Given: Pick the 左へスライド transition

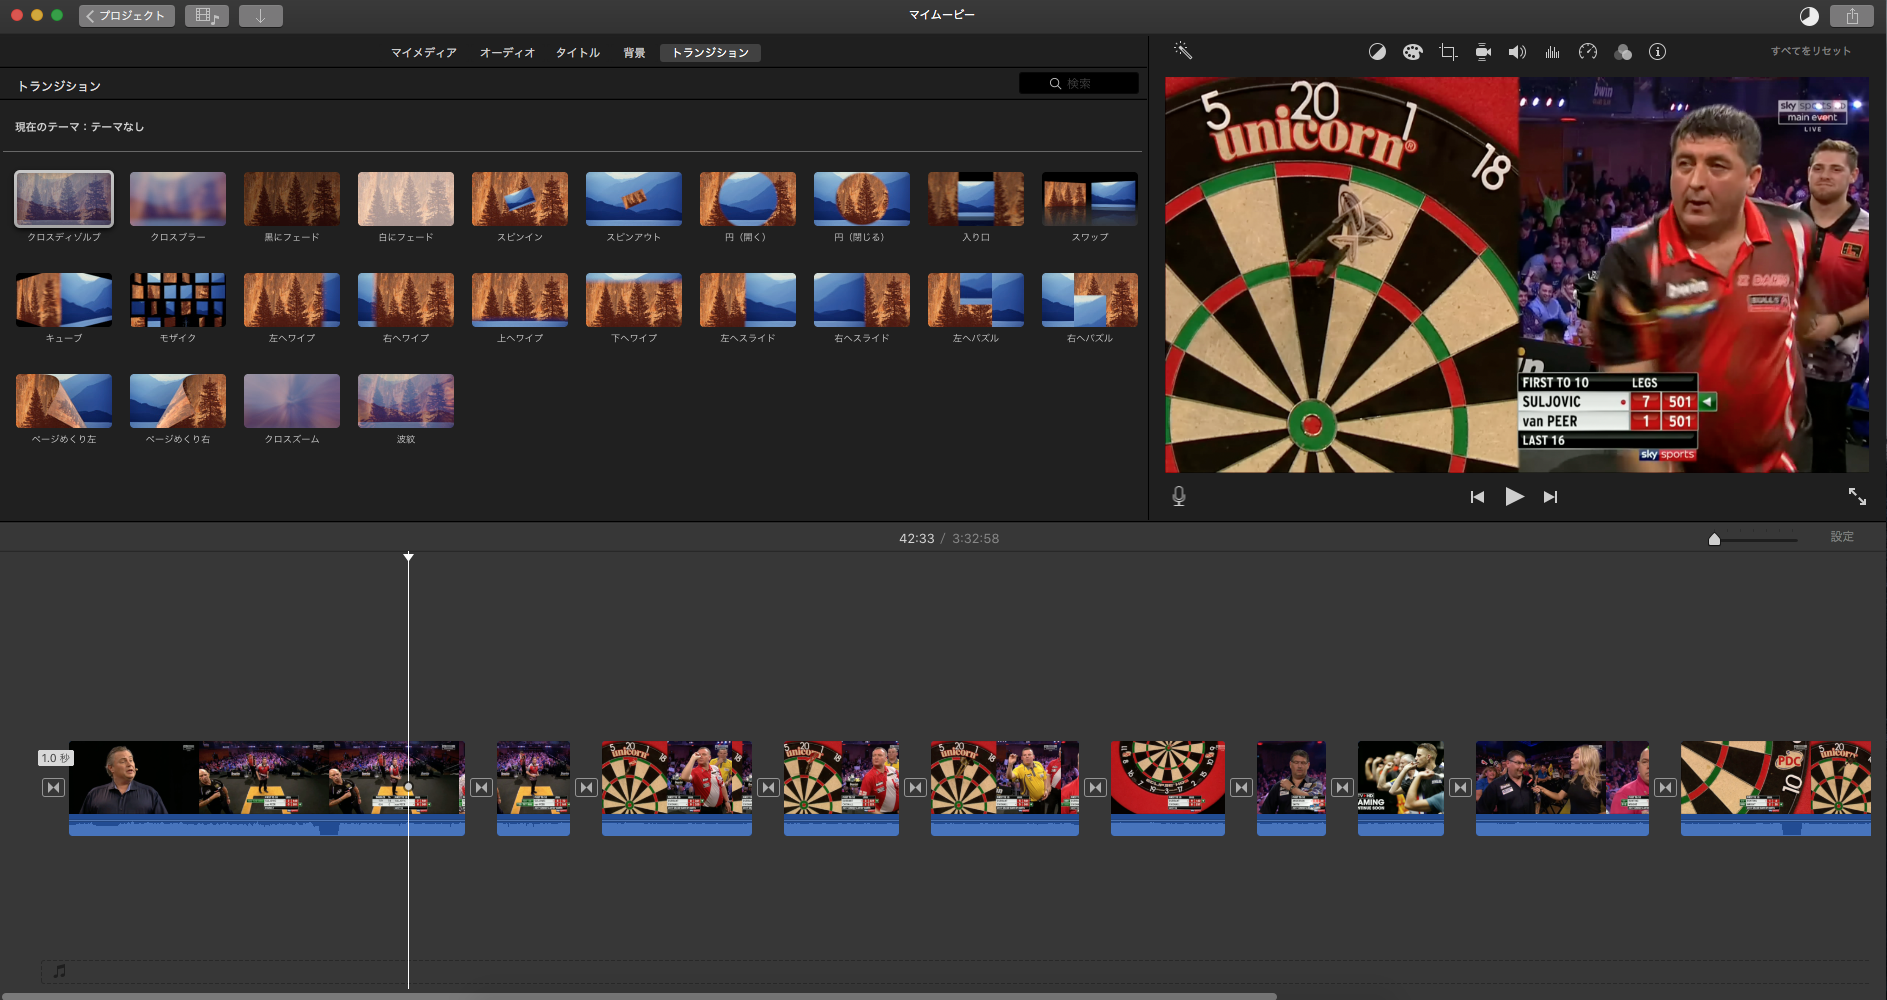Looking at the screenshot, I should coord(748,300).
